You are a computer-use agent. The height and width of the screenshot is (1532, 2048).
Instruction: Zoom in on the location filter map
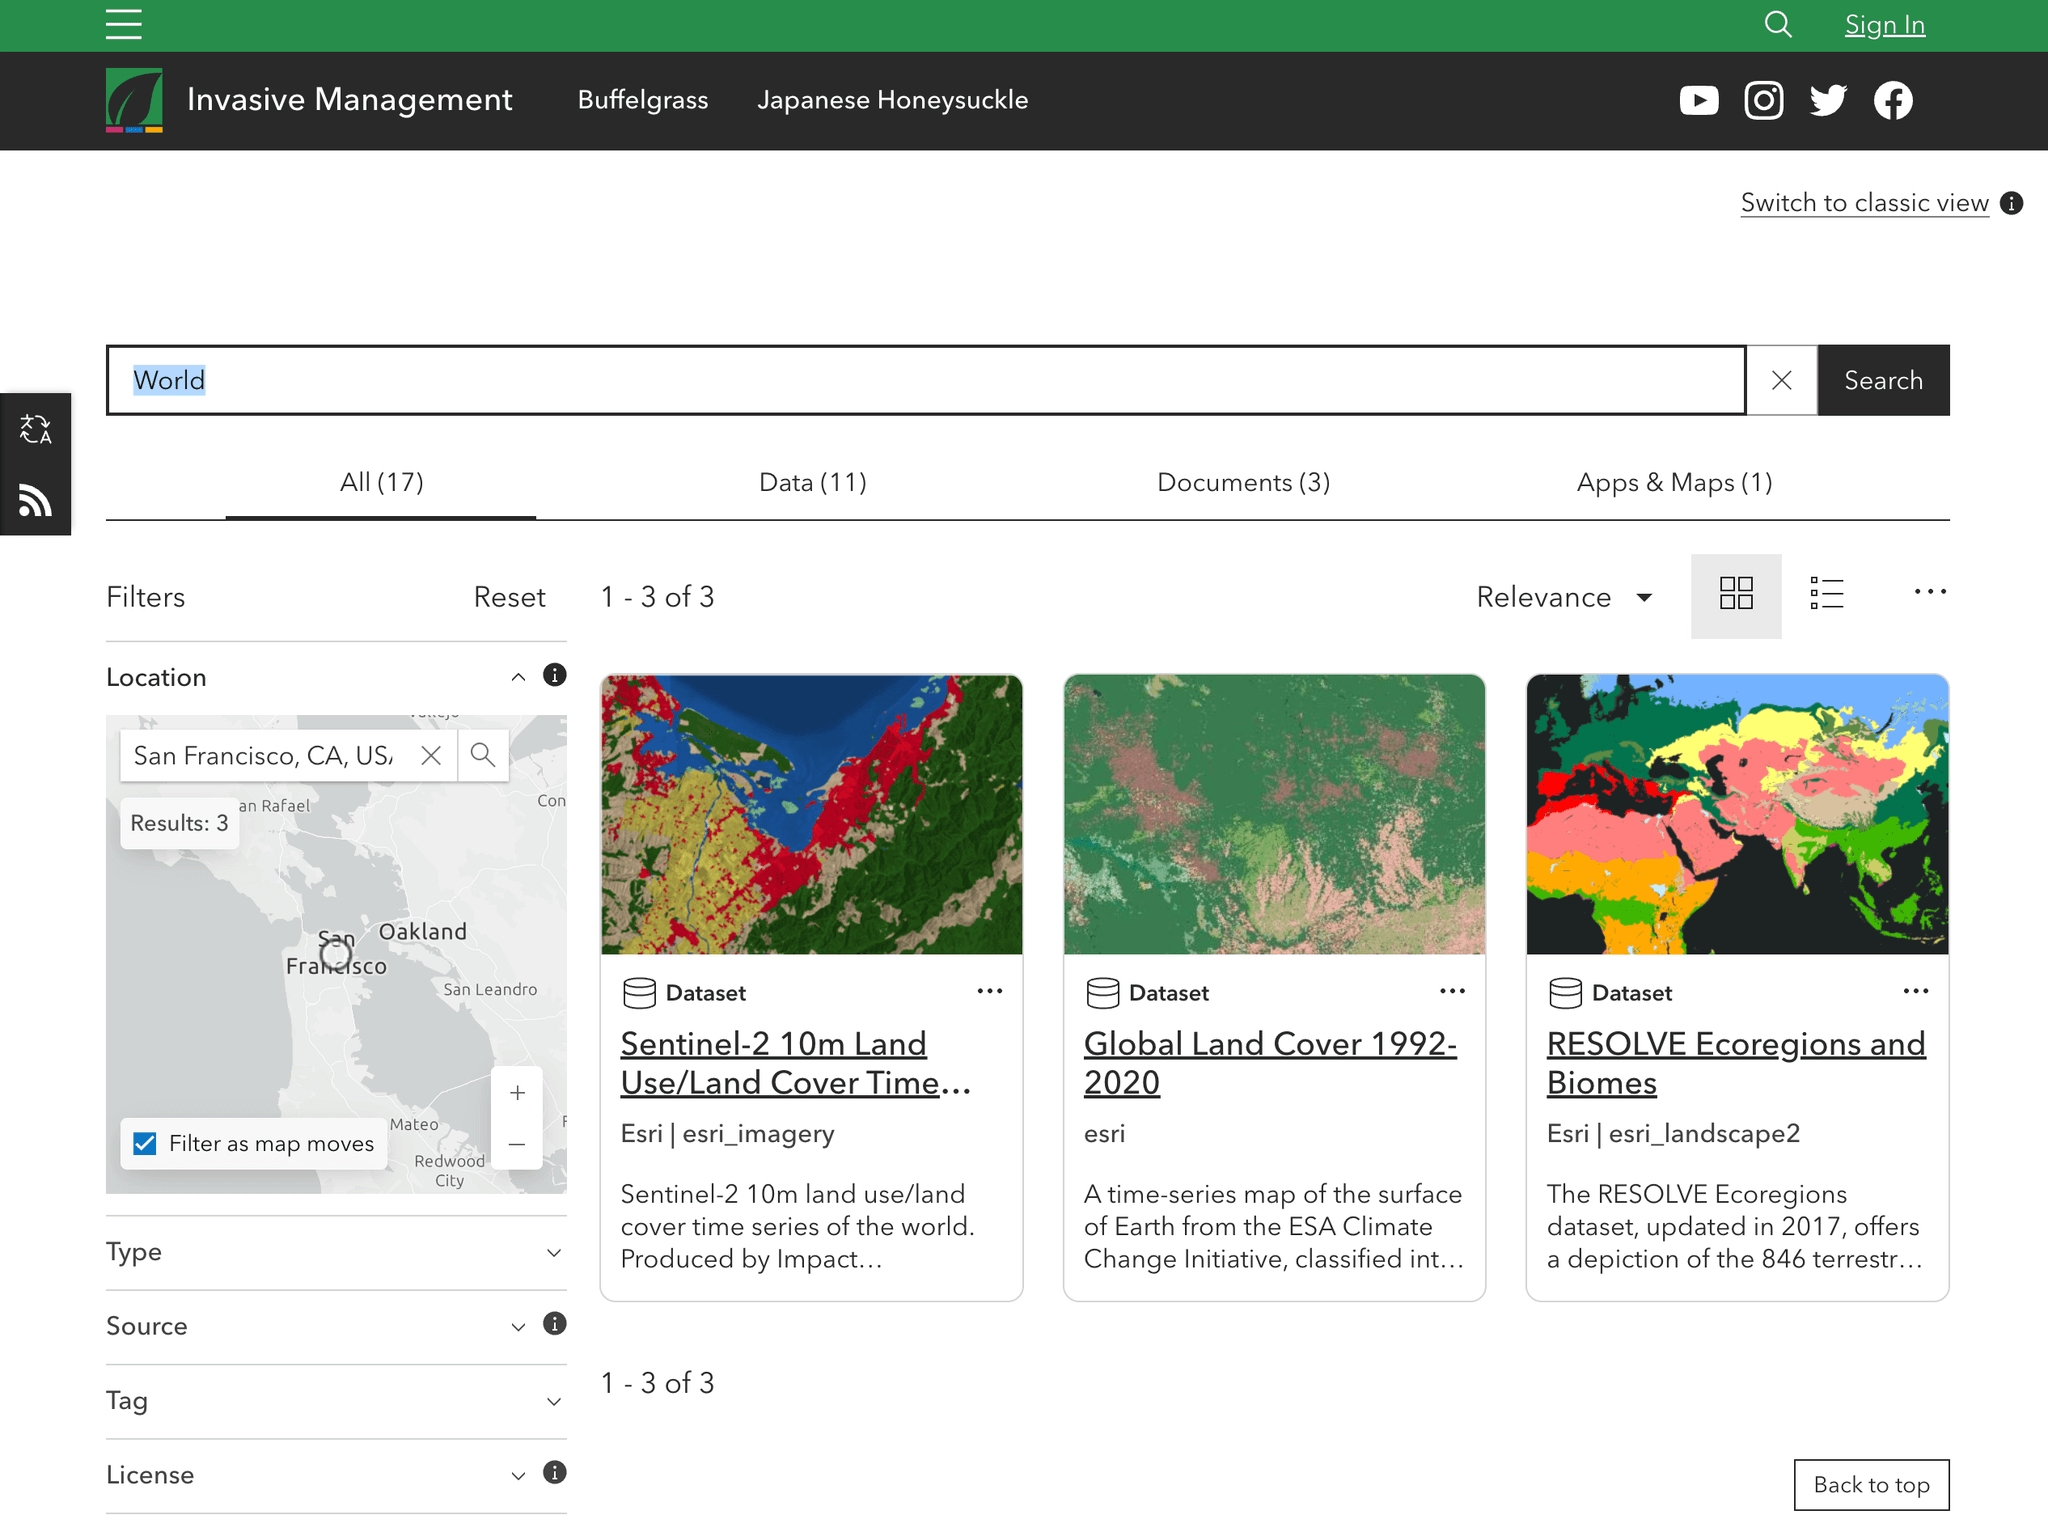click(x=517, y=1092)
